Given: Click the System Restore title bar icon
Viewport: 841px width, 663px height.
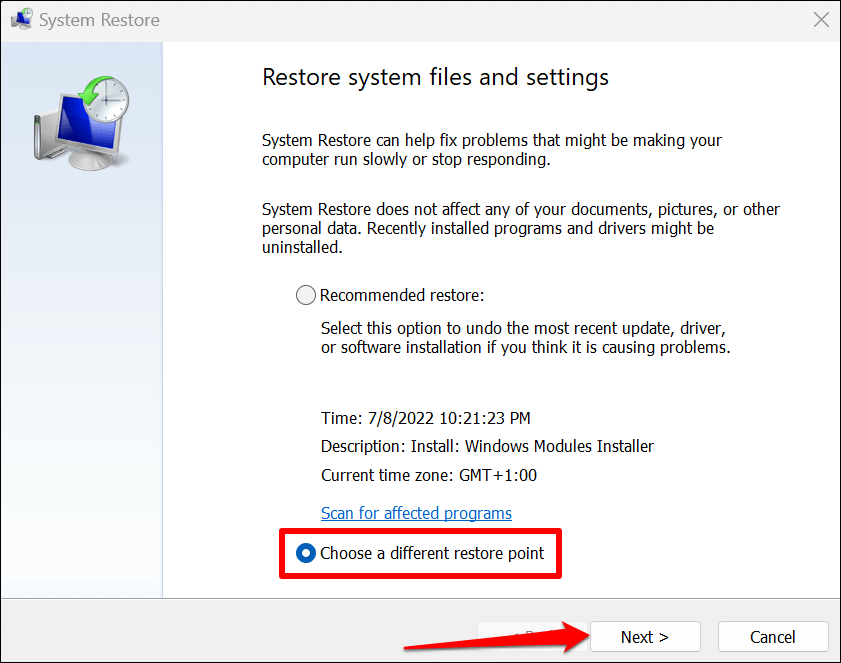Looking at the screenshot, I should click(x=21, y=19).
